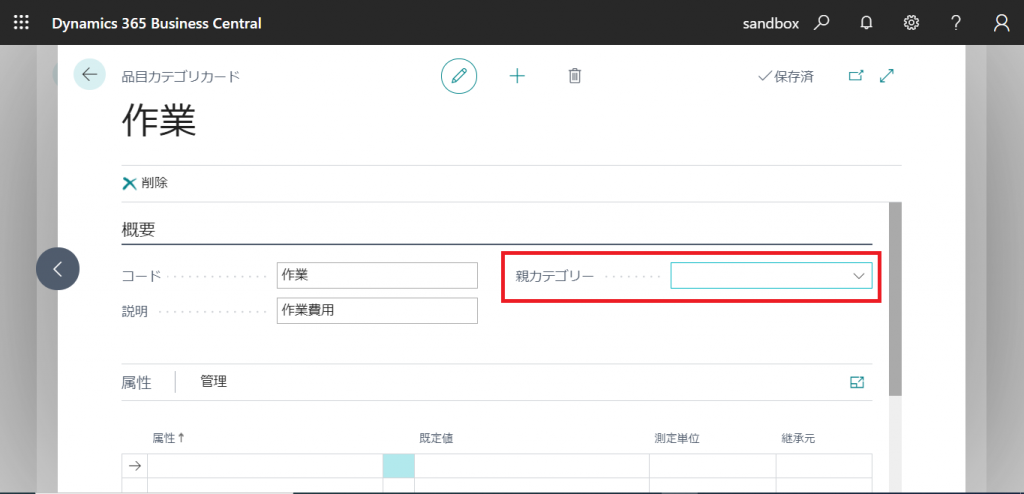The width and height of the screenshot is (1024, 494).
Task: Expand the 親カテゴリー dropdown arrow
Action: pos(858,275)
